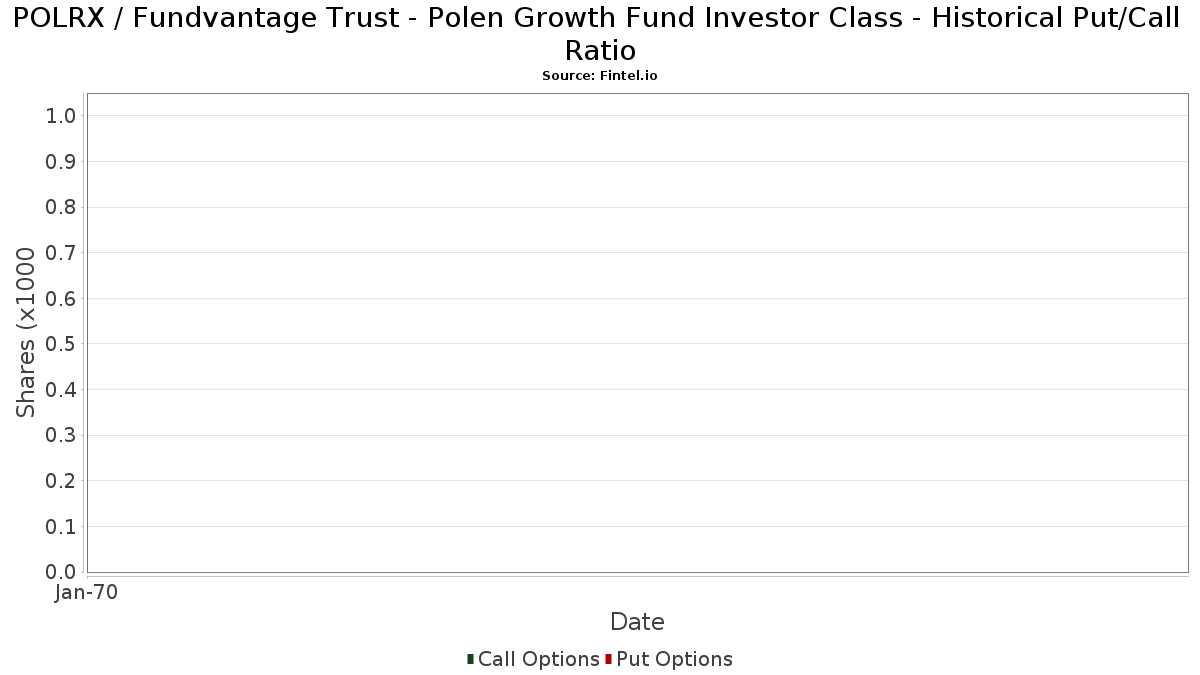Toggle the Call Options legend label
Screen dimensions: 1200x675
tap(538, 659)
